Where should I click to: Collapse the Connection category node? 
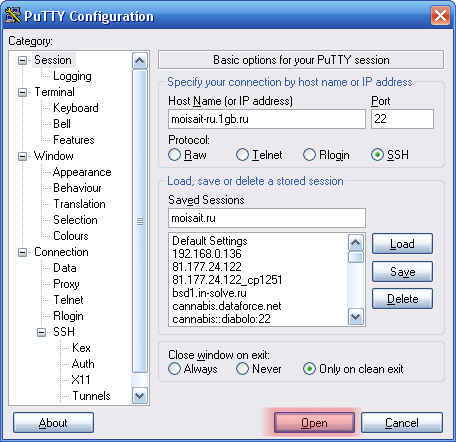pyautogui.click(x=22, y=252)
